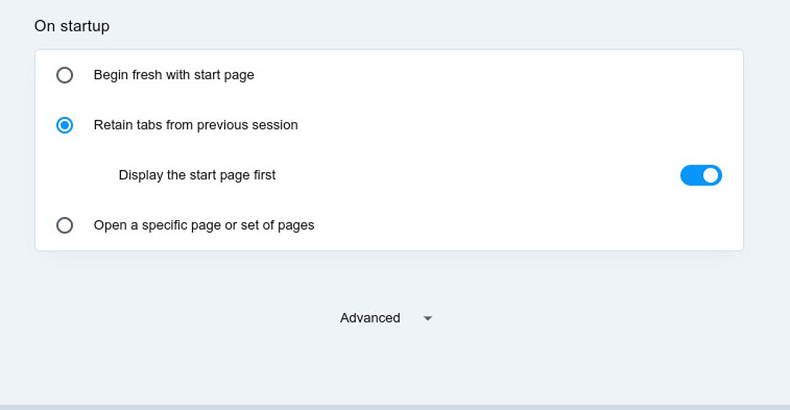Click the empty radio circle on the bottom row
The image size is (790, 410).
tap(65, 225)
